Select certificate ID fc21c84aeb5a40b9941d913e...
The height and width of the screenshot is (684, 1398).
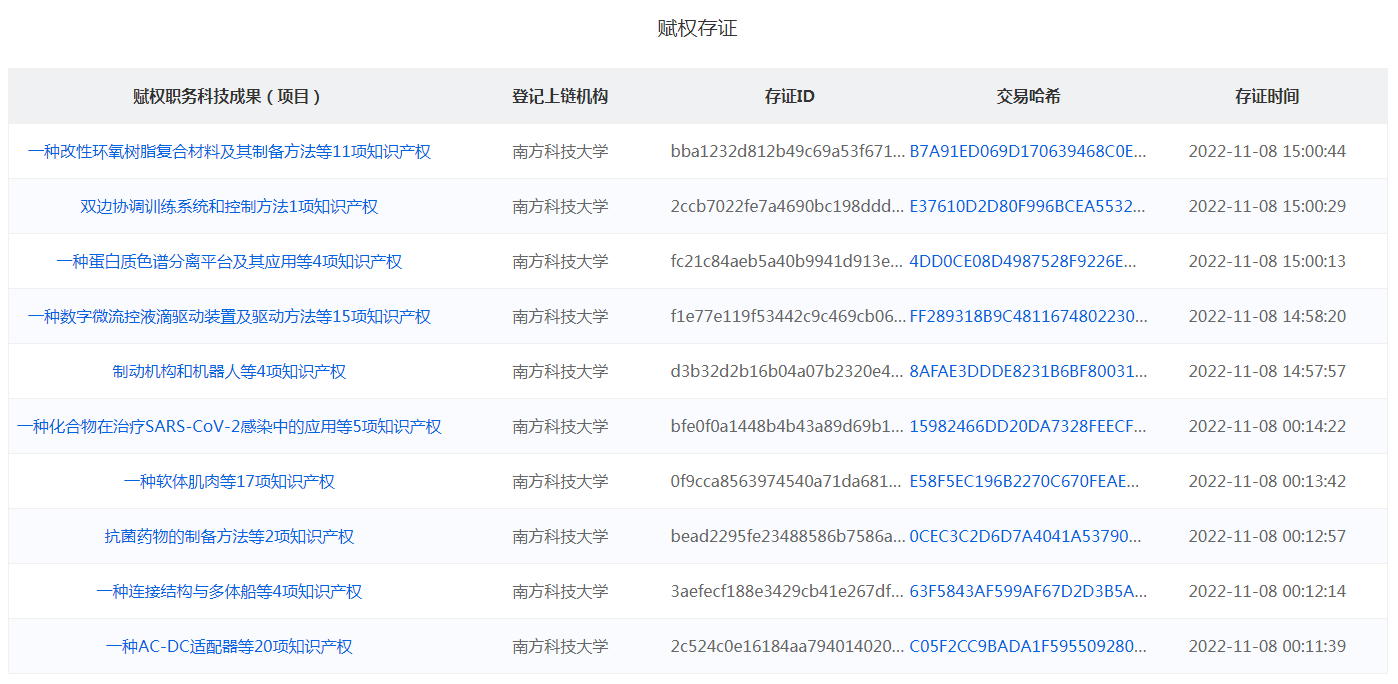(788, 262)
